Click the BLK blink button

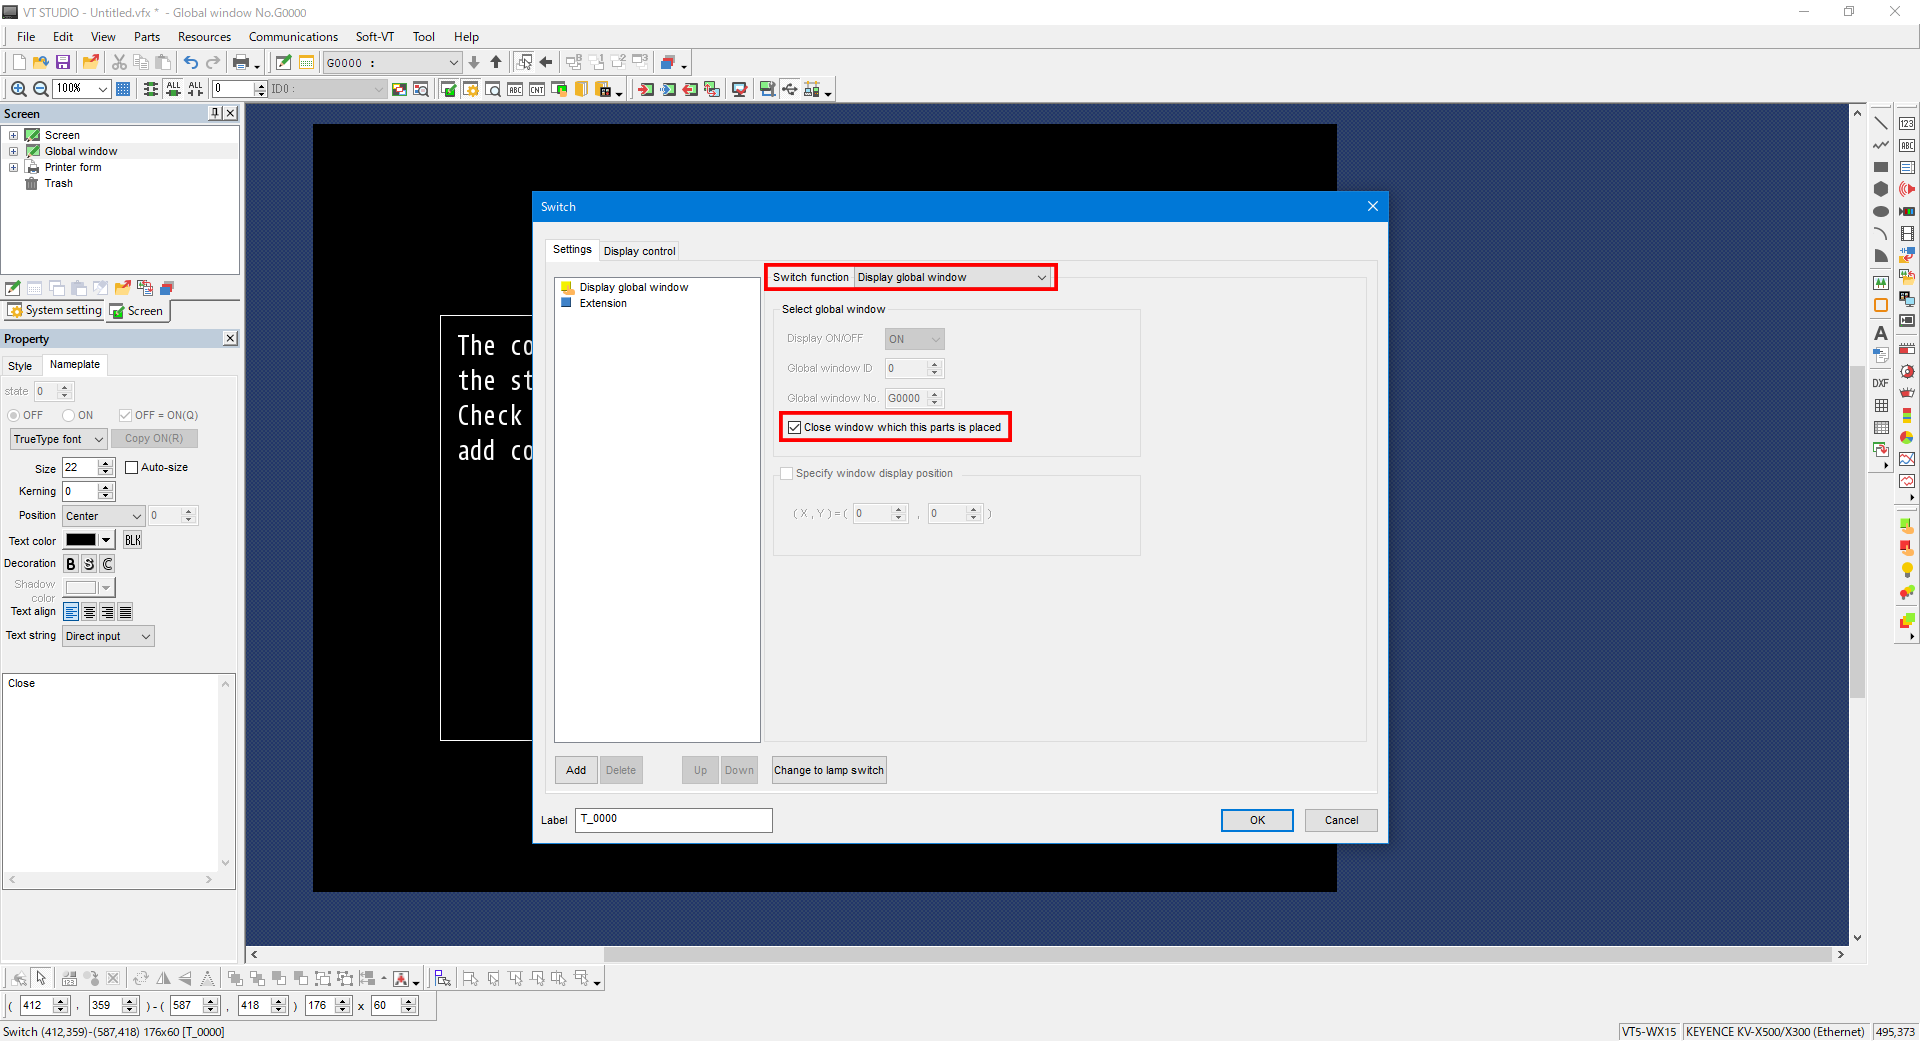click(132, 540)
